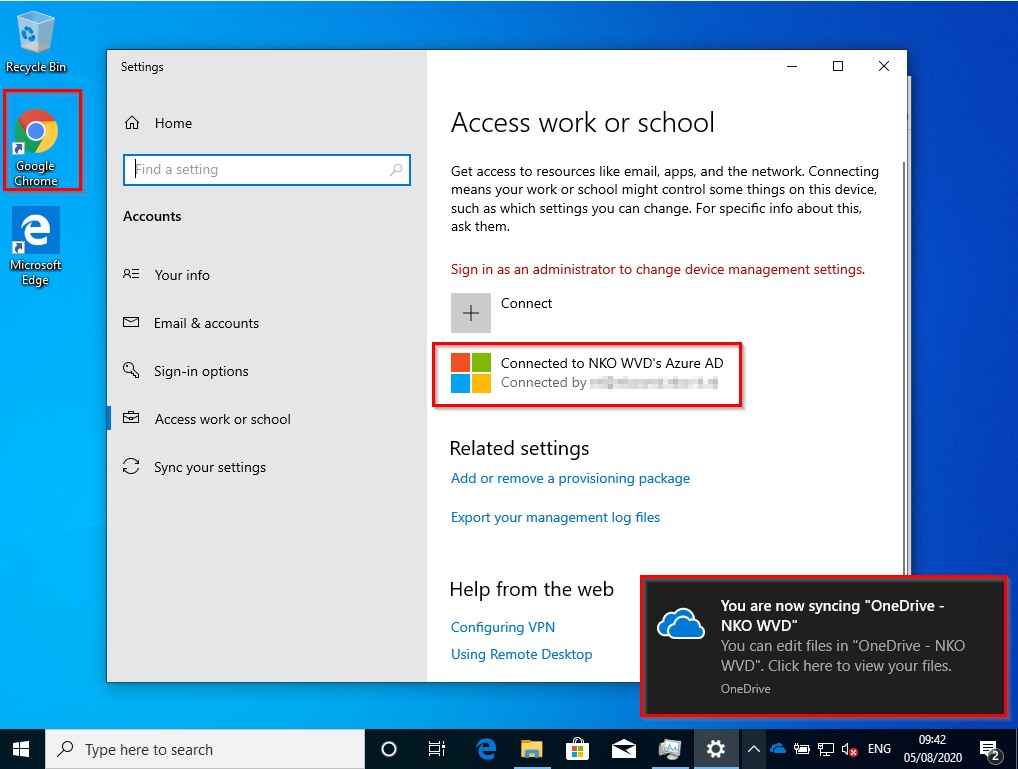Show hidden system tray icons
The image size is (1018, 769).
coord(753,750)
